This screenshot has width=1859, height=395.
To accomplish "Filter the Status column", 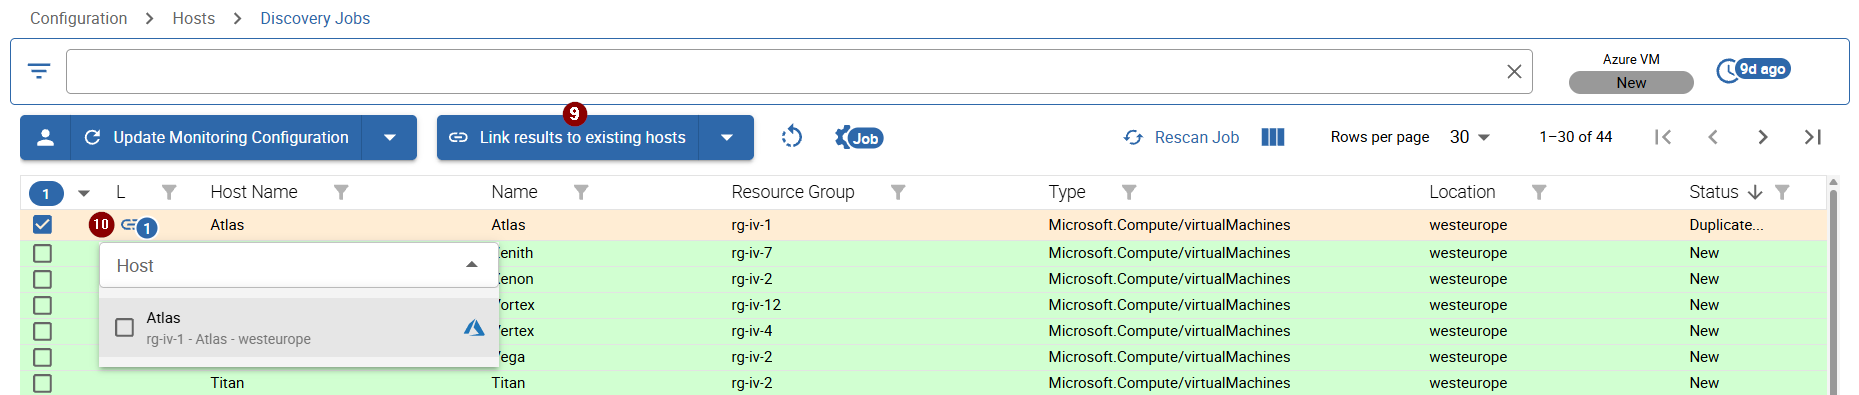I will click(x=1782, y=192).
